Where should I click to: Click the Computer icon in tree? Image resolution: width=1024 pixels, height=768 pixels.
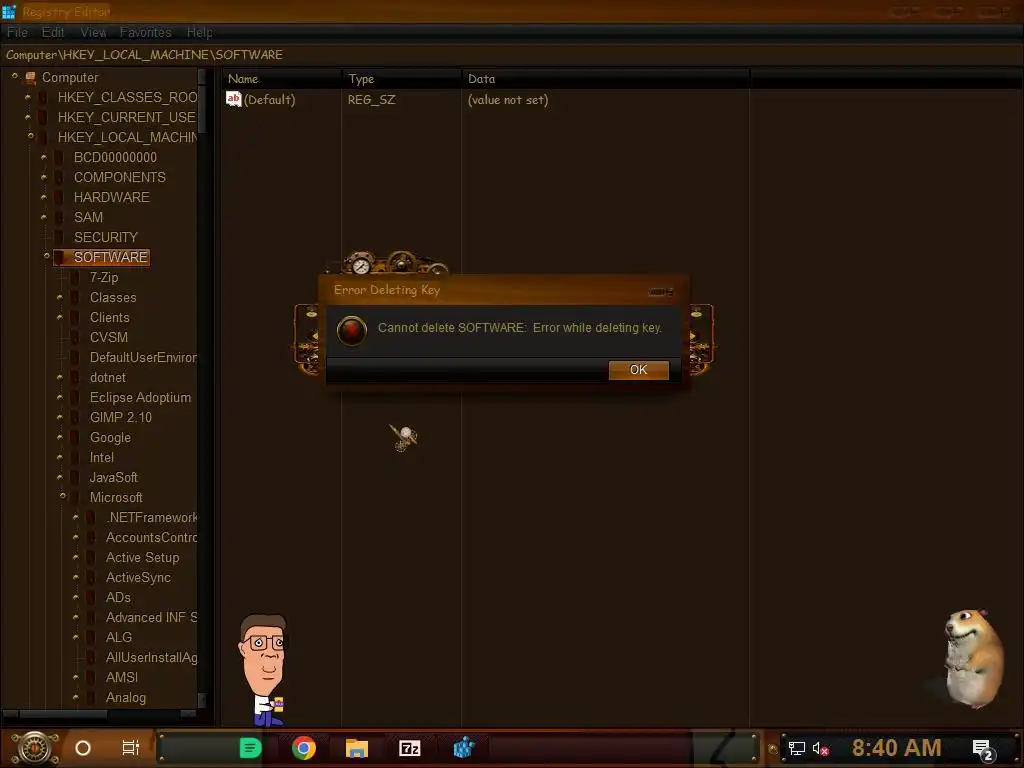tap(30, 78)
